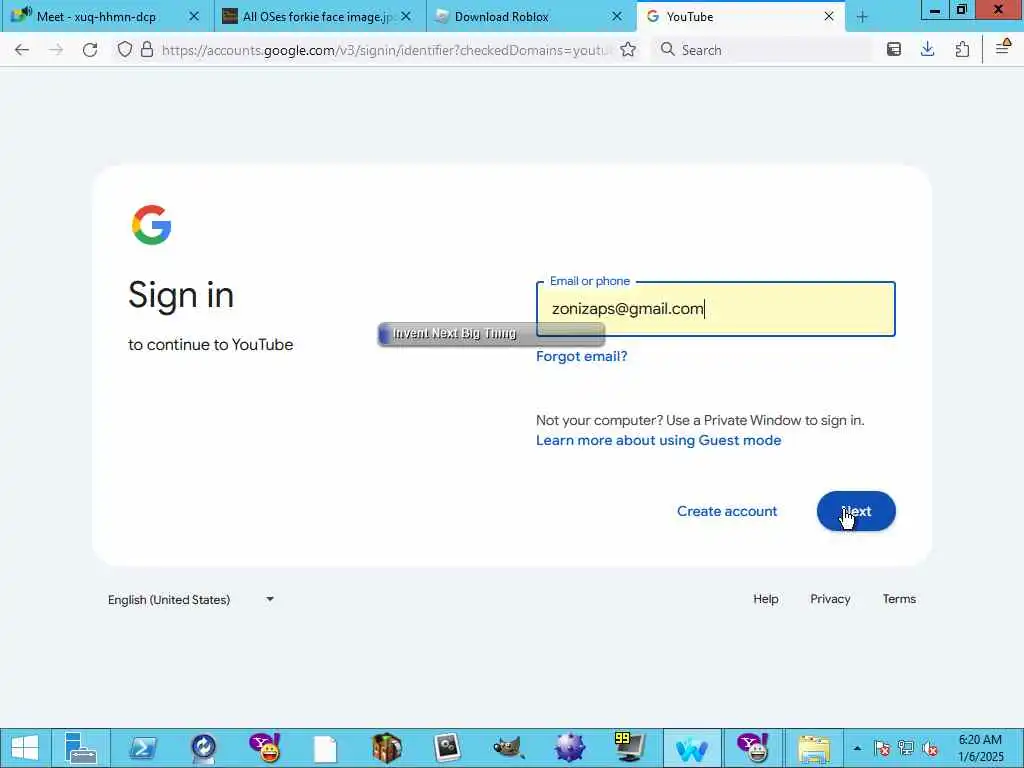This screenshot has width=1024, height=768.
Task: Click the network status tray icon
Action: 906,748
